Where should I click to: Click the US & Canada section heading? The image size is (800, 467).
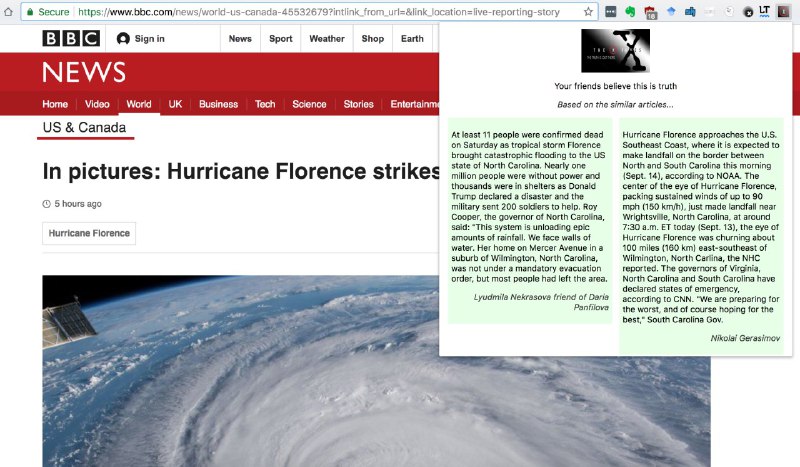click(x=85, y=128)
